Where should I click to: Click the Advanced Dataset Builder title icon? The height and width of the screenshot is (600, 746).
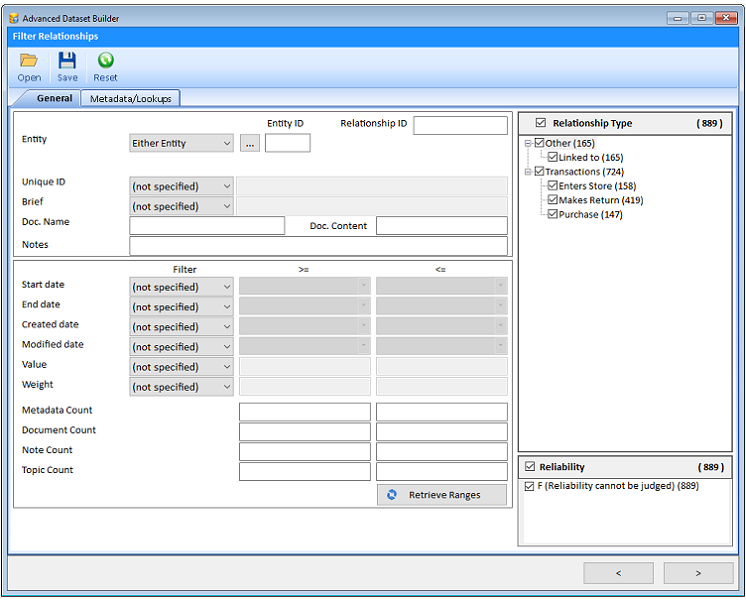[13, 17]
